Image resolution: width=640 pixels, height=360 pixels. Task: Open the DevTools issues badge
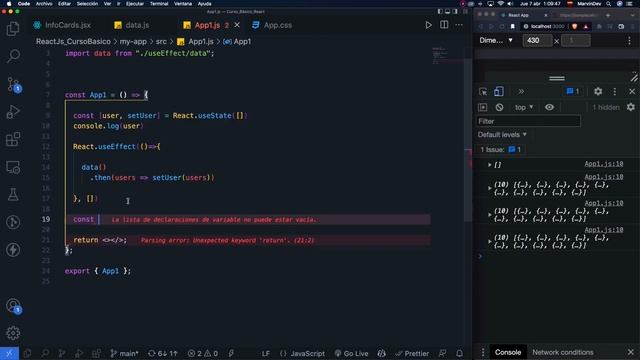(573, 91)
